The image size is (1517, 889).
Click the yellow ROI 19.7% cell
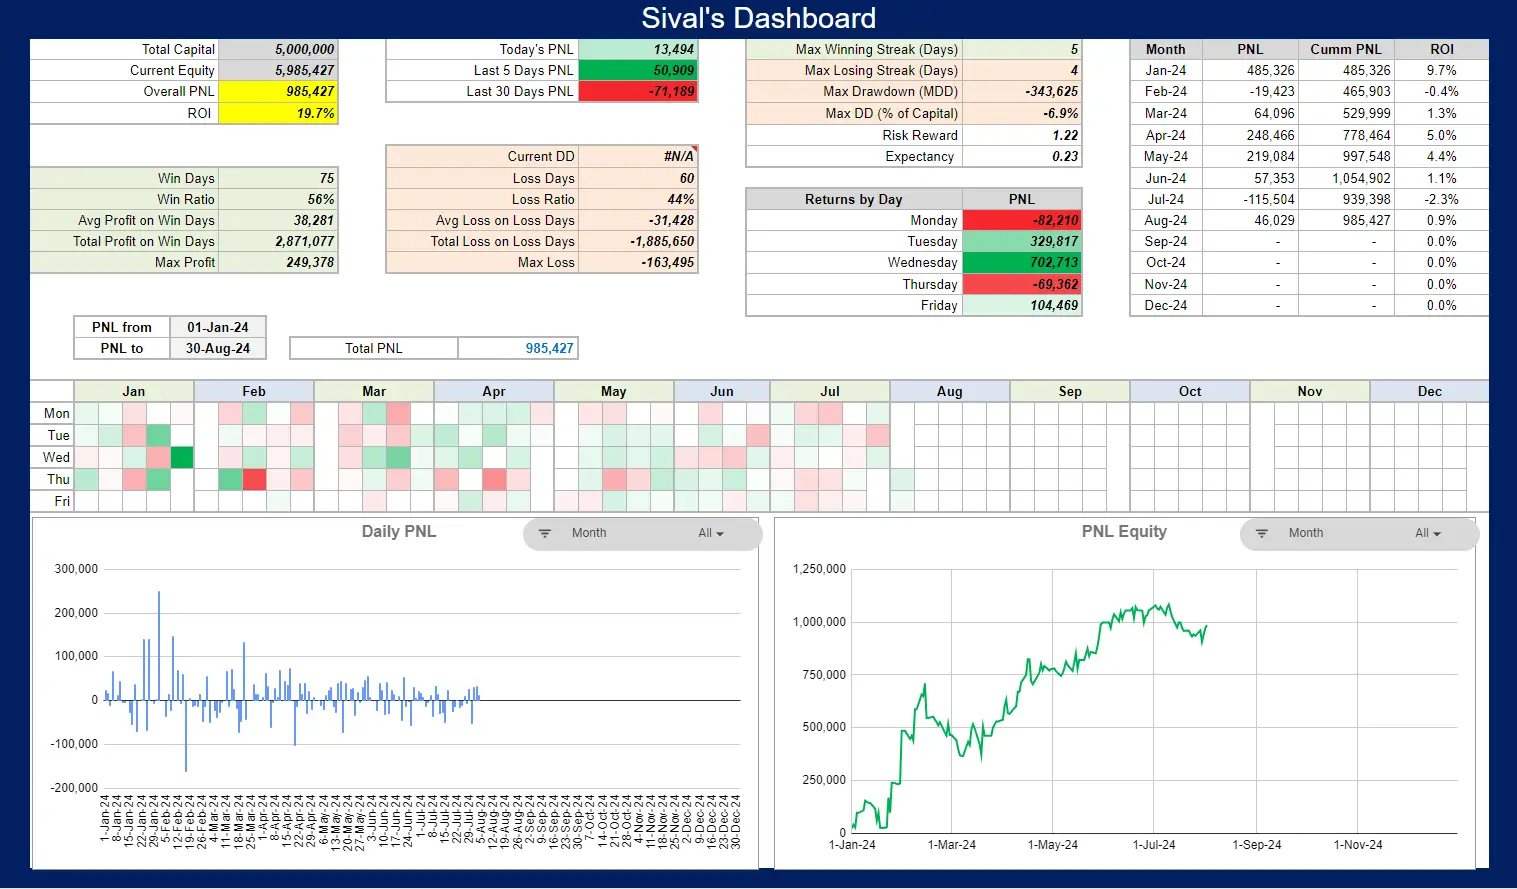pos(278,113)
